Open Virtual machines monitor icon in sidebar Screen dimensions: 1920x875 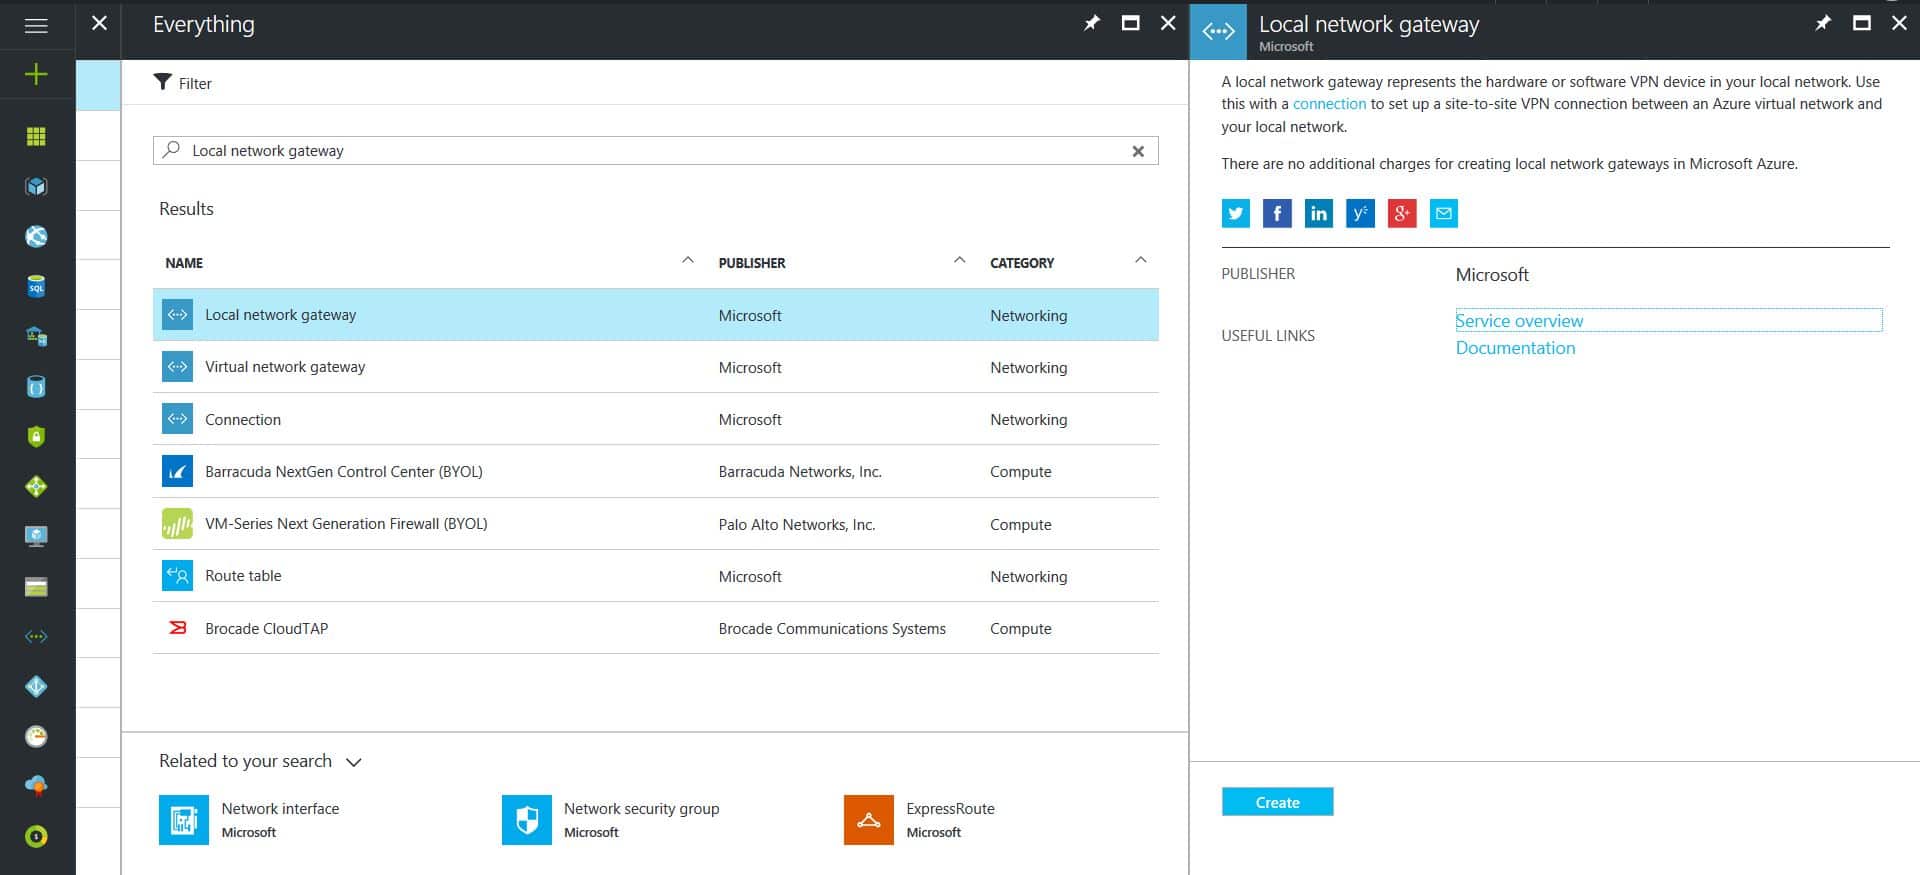click(36, 536)
